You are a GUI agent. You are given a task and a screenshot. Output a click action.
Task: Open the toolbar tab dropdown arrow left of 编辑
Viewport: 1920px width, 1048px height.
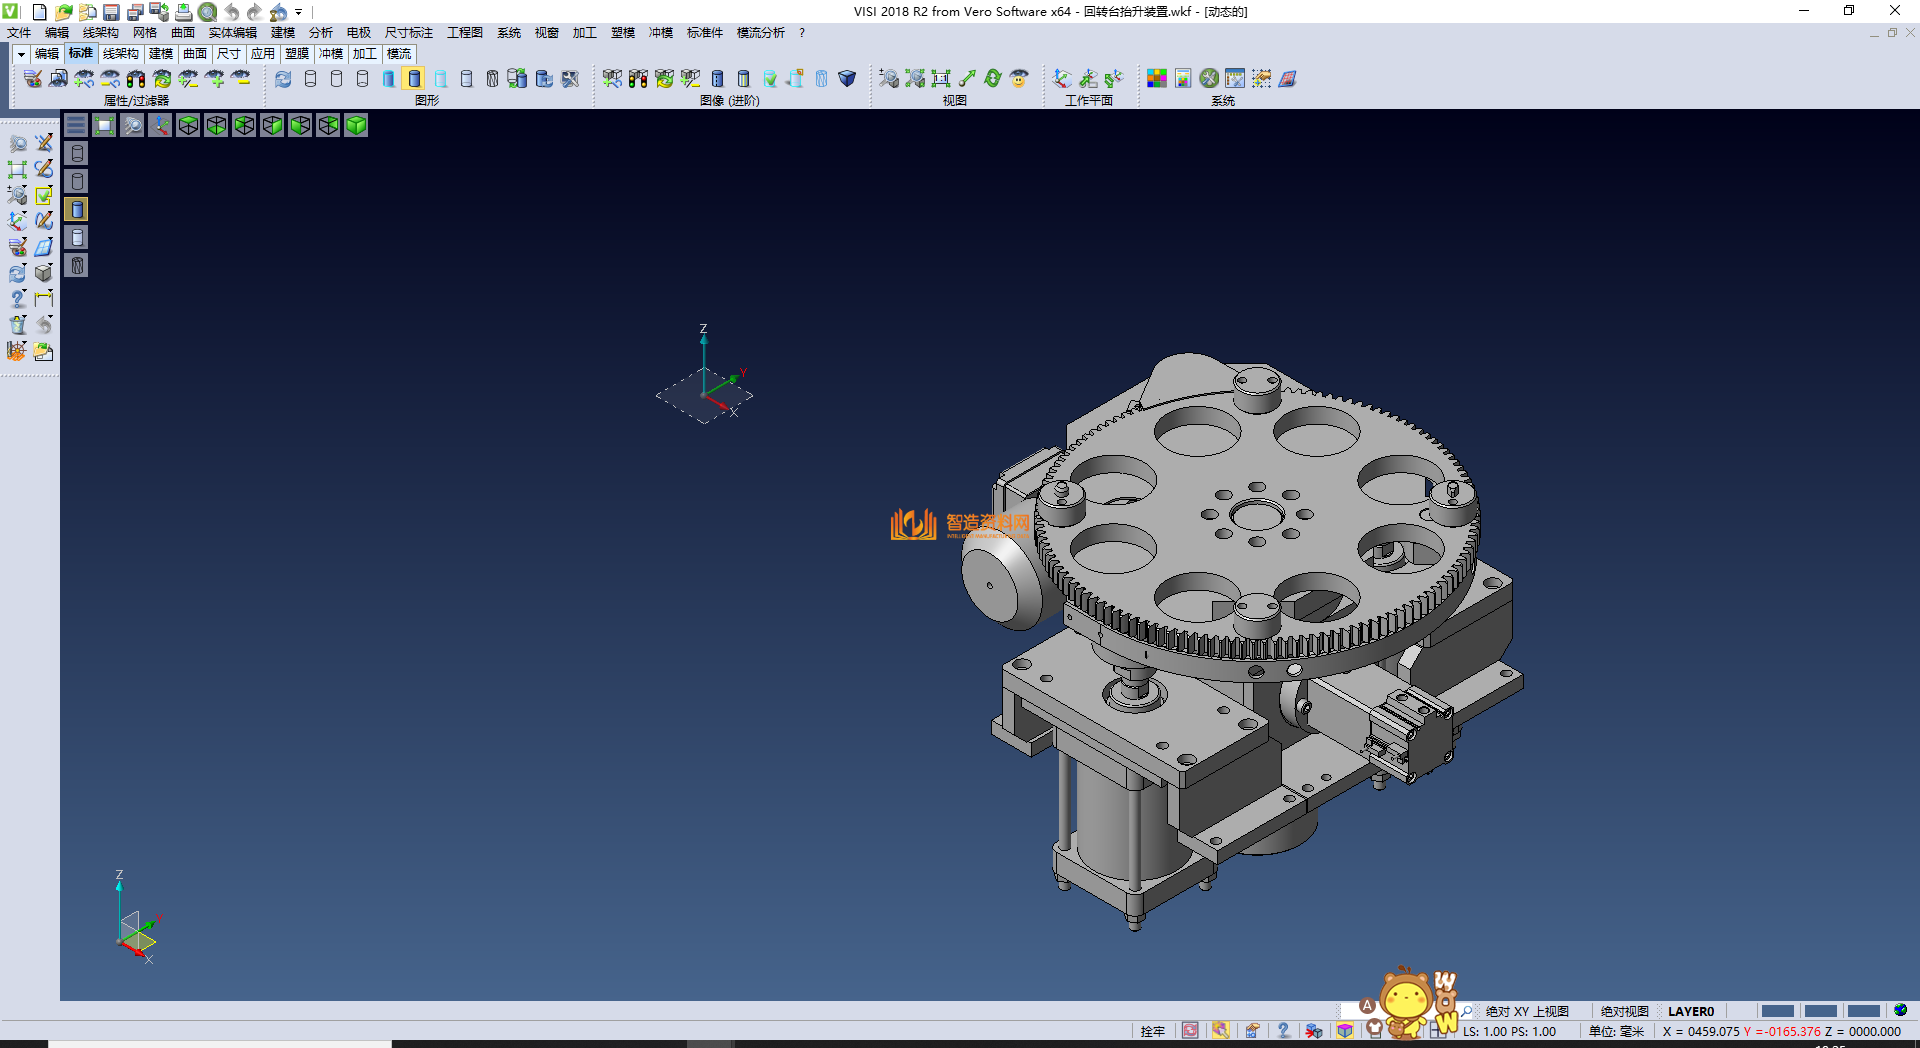pyautogui.click(x=21, y=54)
